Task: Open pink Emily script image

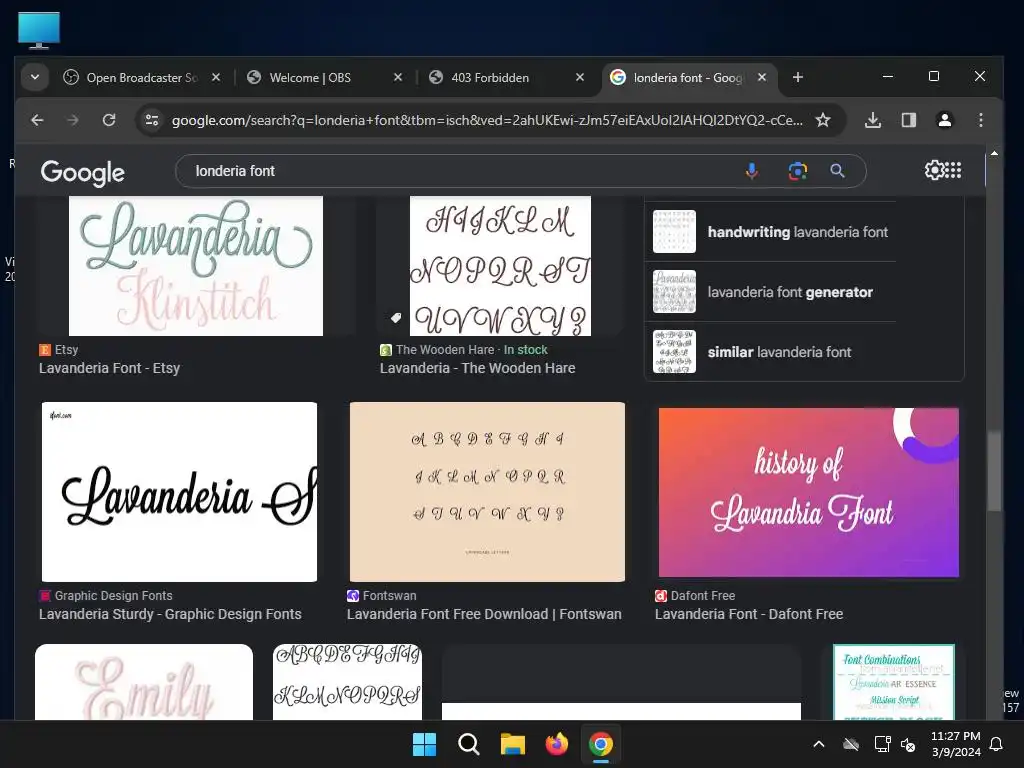Action: click(144, 682)
